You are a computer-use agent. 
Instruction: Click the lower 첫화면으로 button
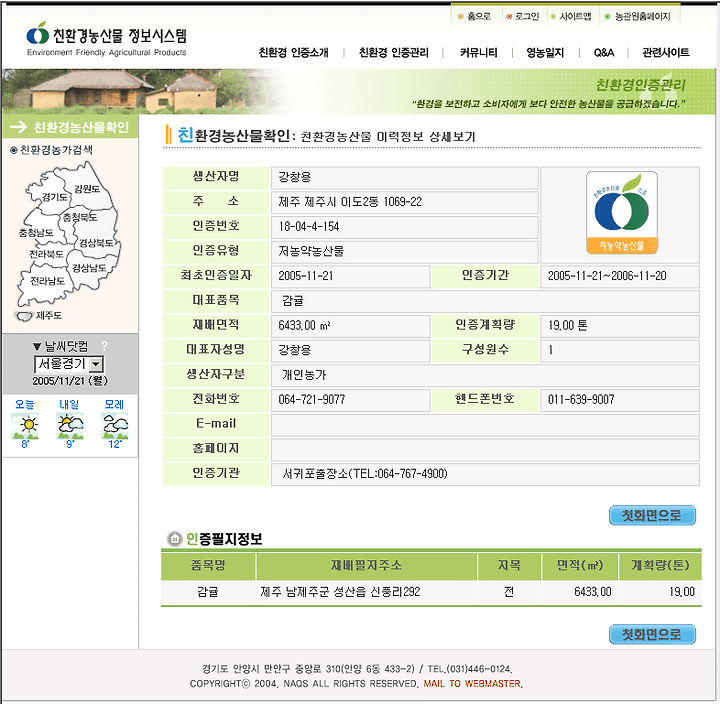tap(652, 634)
